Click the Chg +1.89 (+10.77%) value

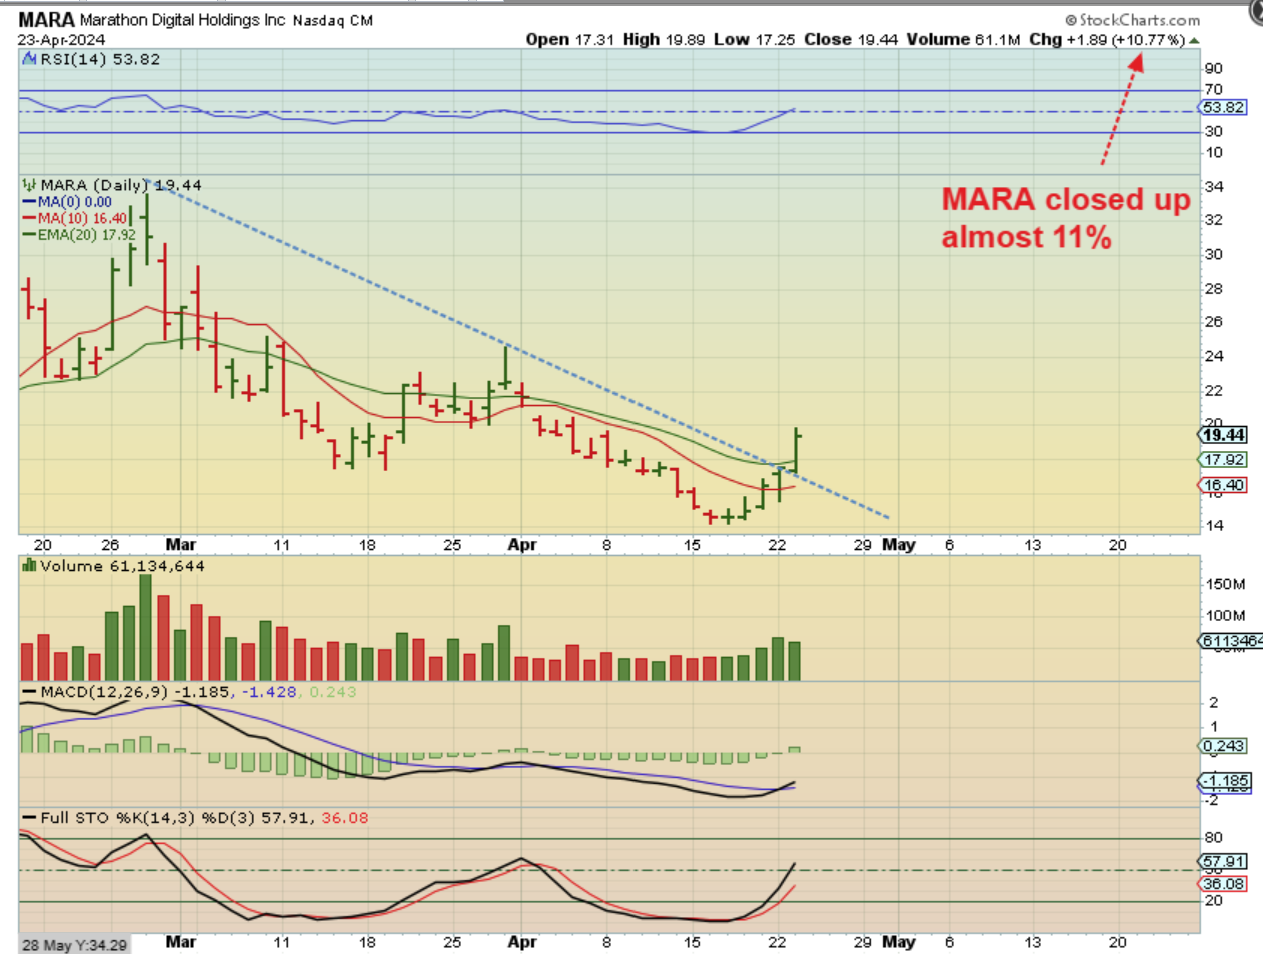point(1107,40)
